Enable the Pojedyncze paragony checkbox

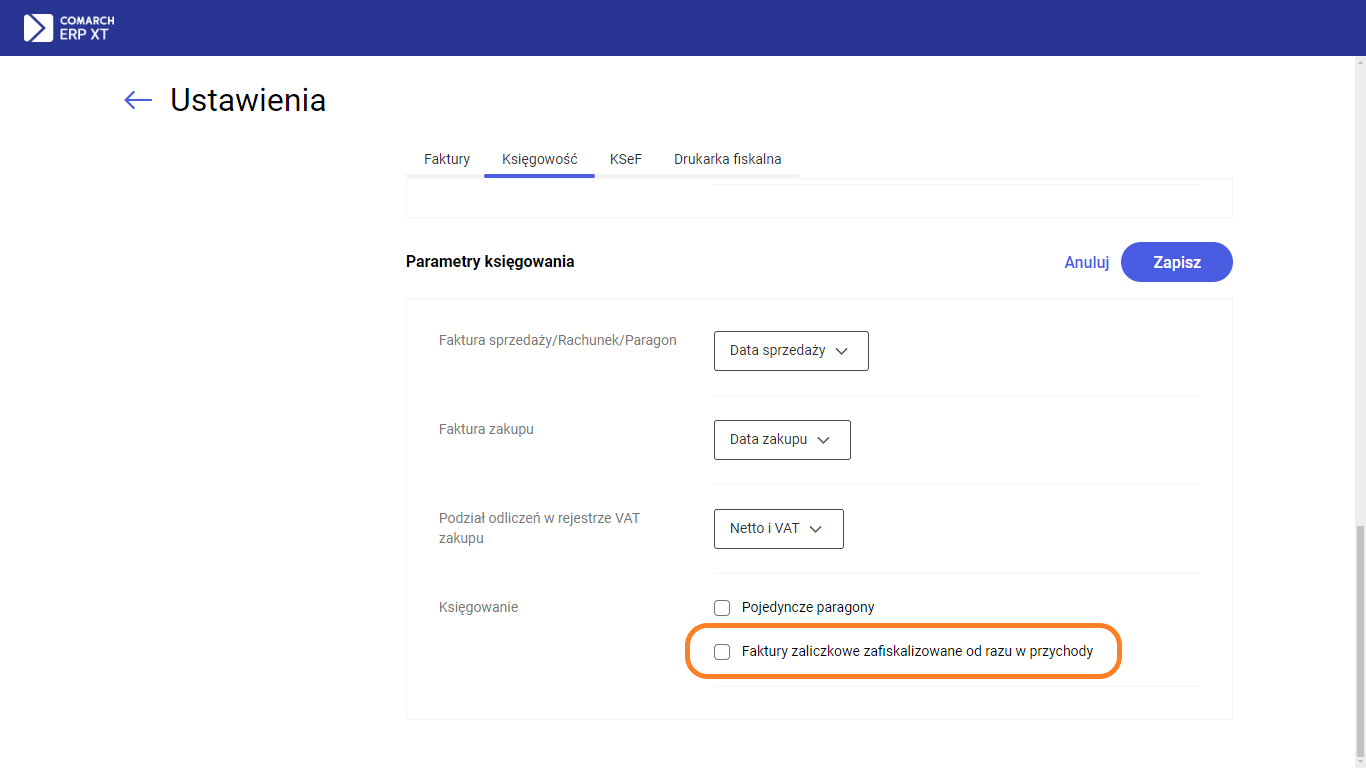pyautogui.click(x=722, y=608)
